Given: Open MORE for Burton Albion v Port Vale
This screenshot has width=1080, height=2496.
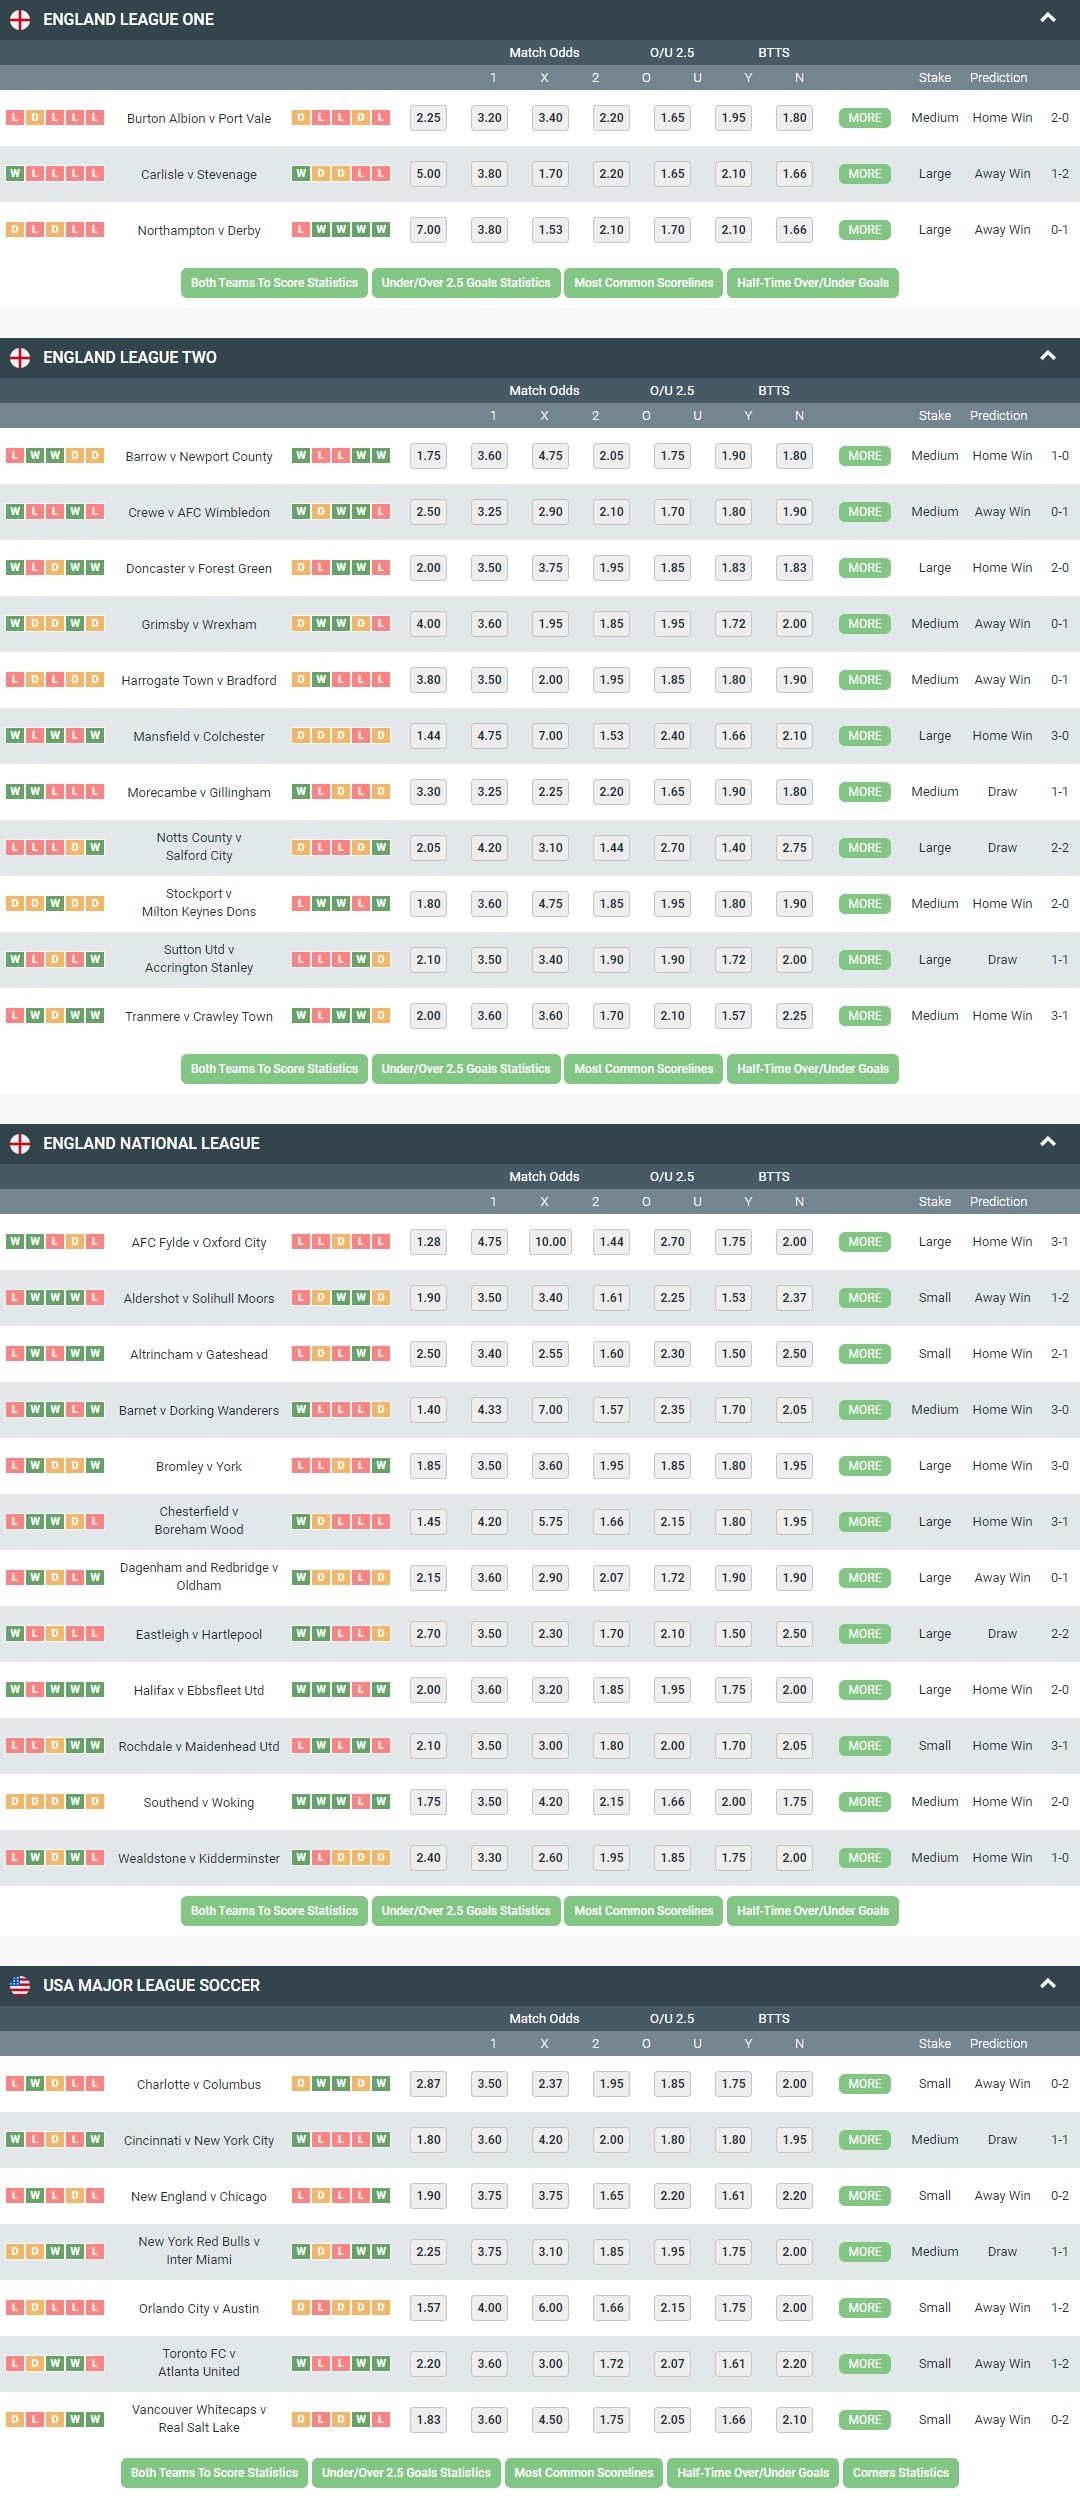Looking at the screenshot, I should click(865, 118).
